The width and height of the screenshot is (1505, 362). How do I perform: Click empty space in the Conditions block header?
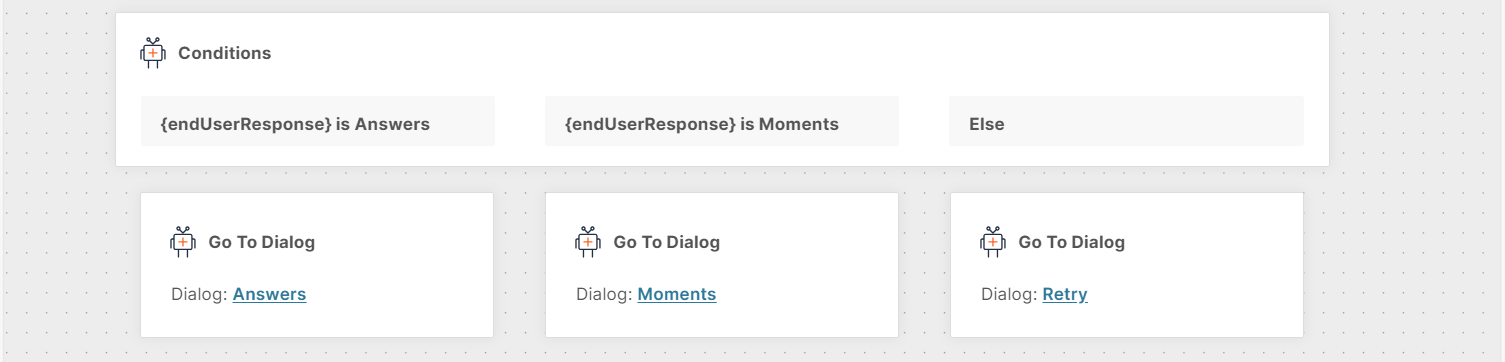tap(800, 53)
